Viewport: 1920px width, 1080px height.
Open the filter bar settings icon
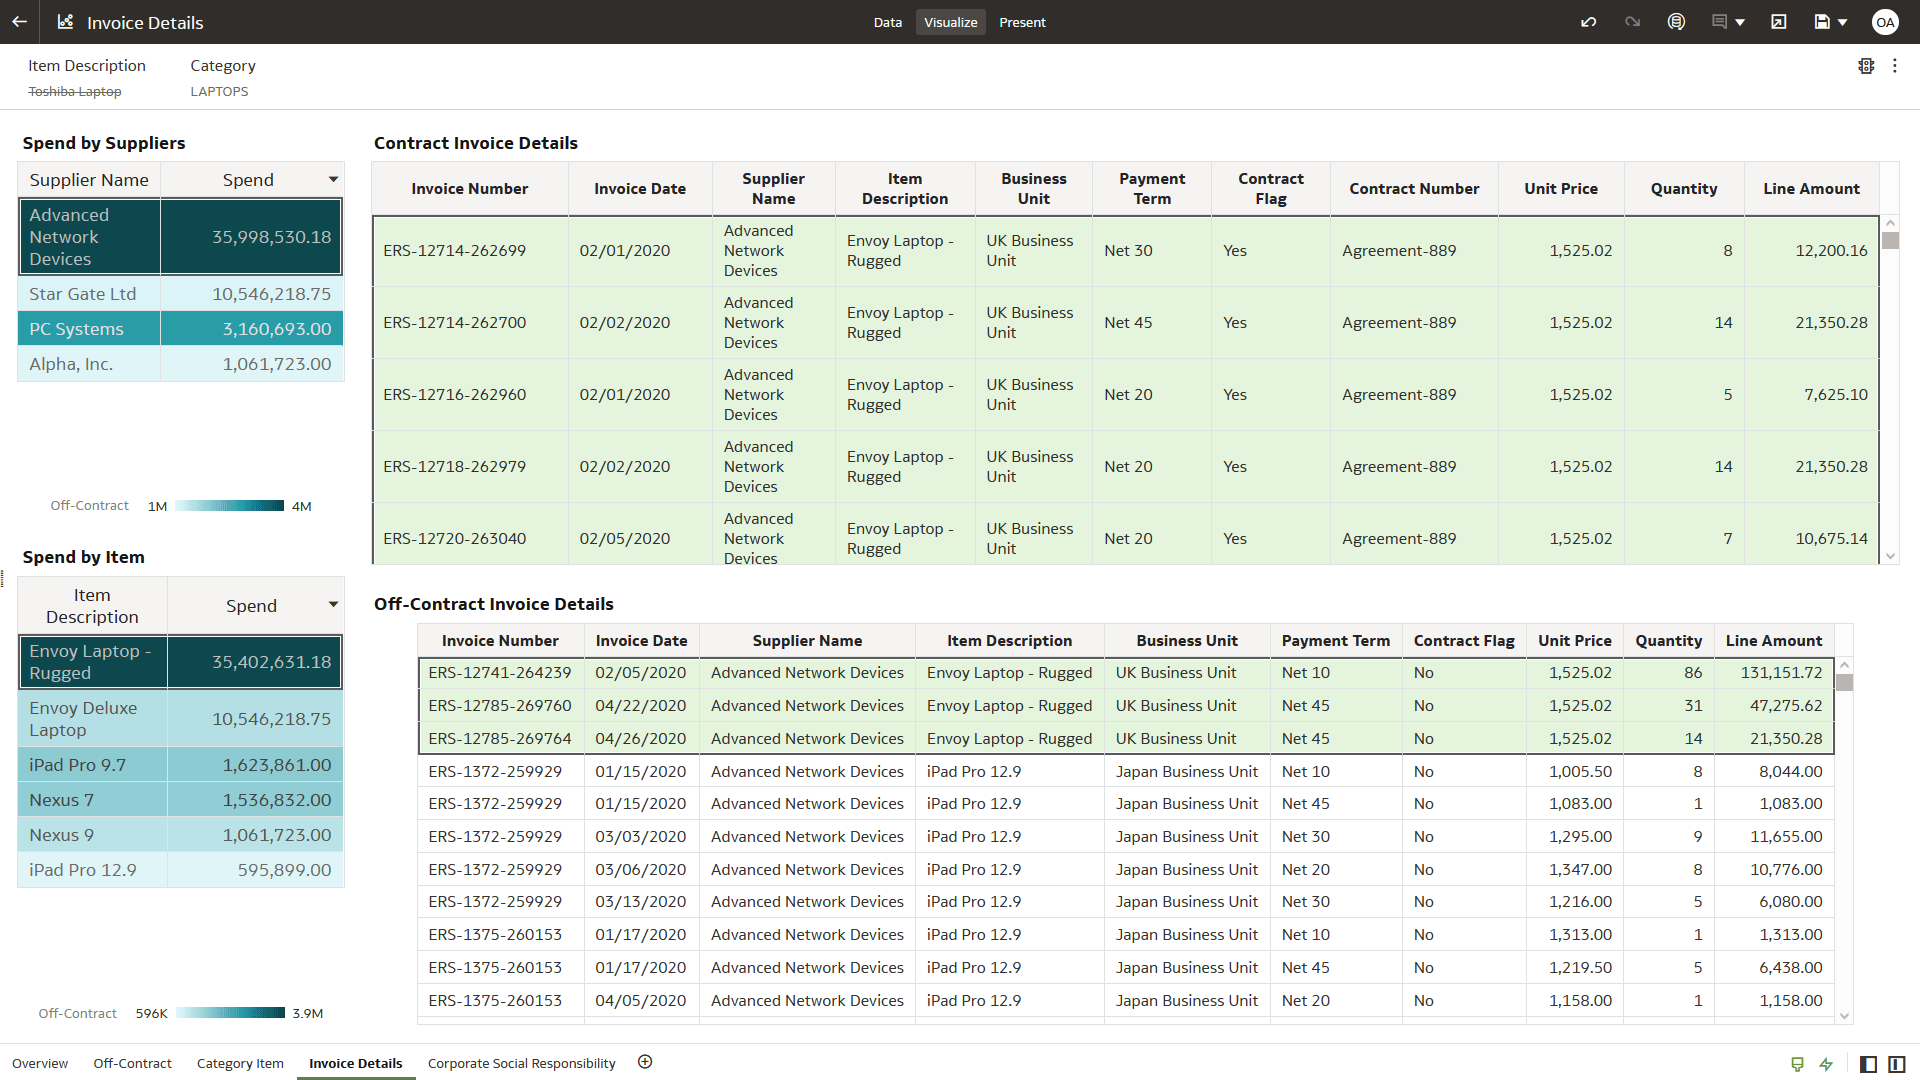click(1866, 66)
